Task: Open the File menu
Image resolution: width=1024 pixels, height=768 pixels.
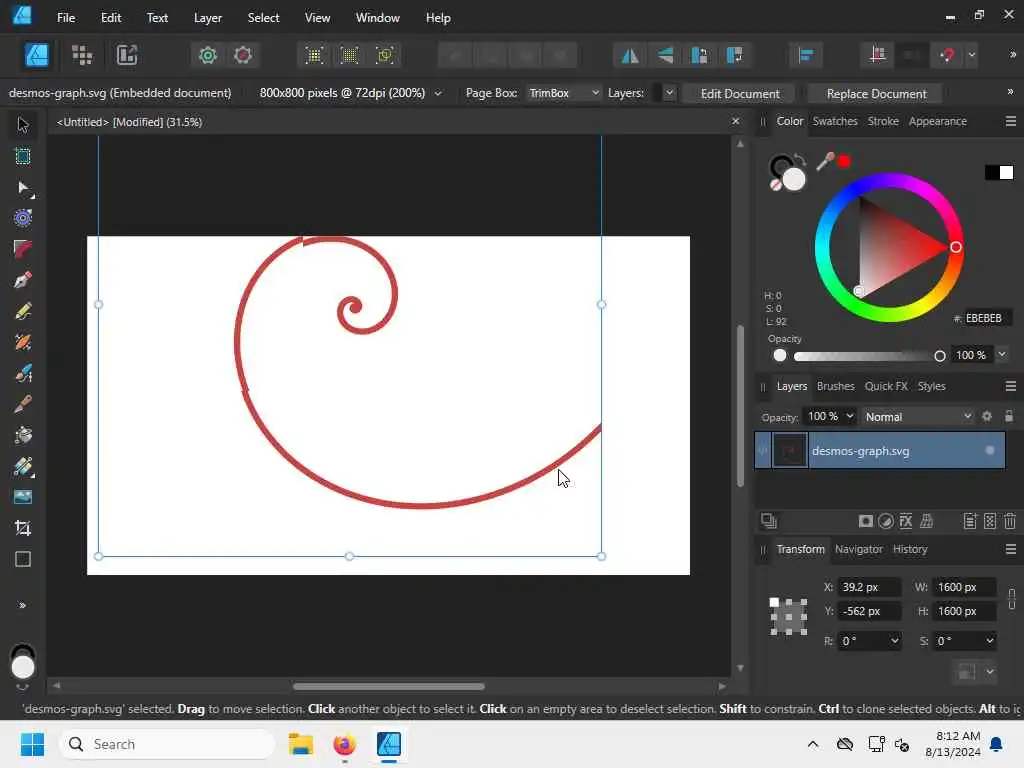Action: click(66, 18)
